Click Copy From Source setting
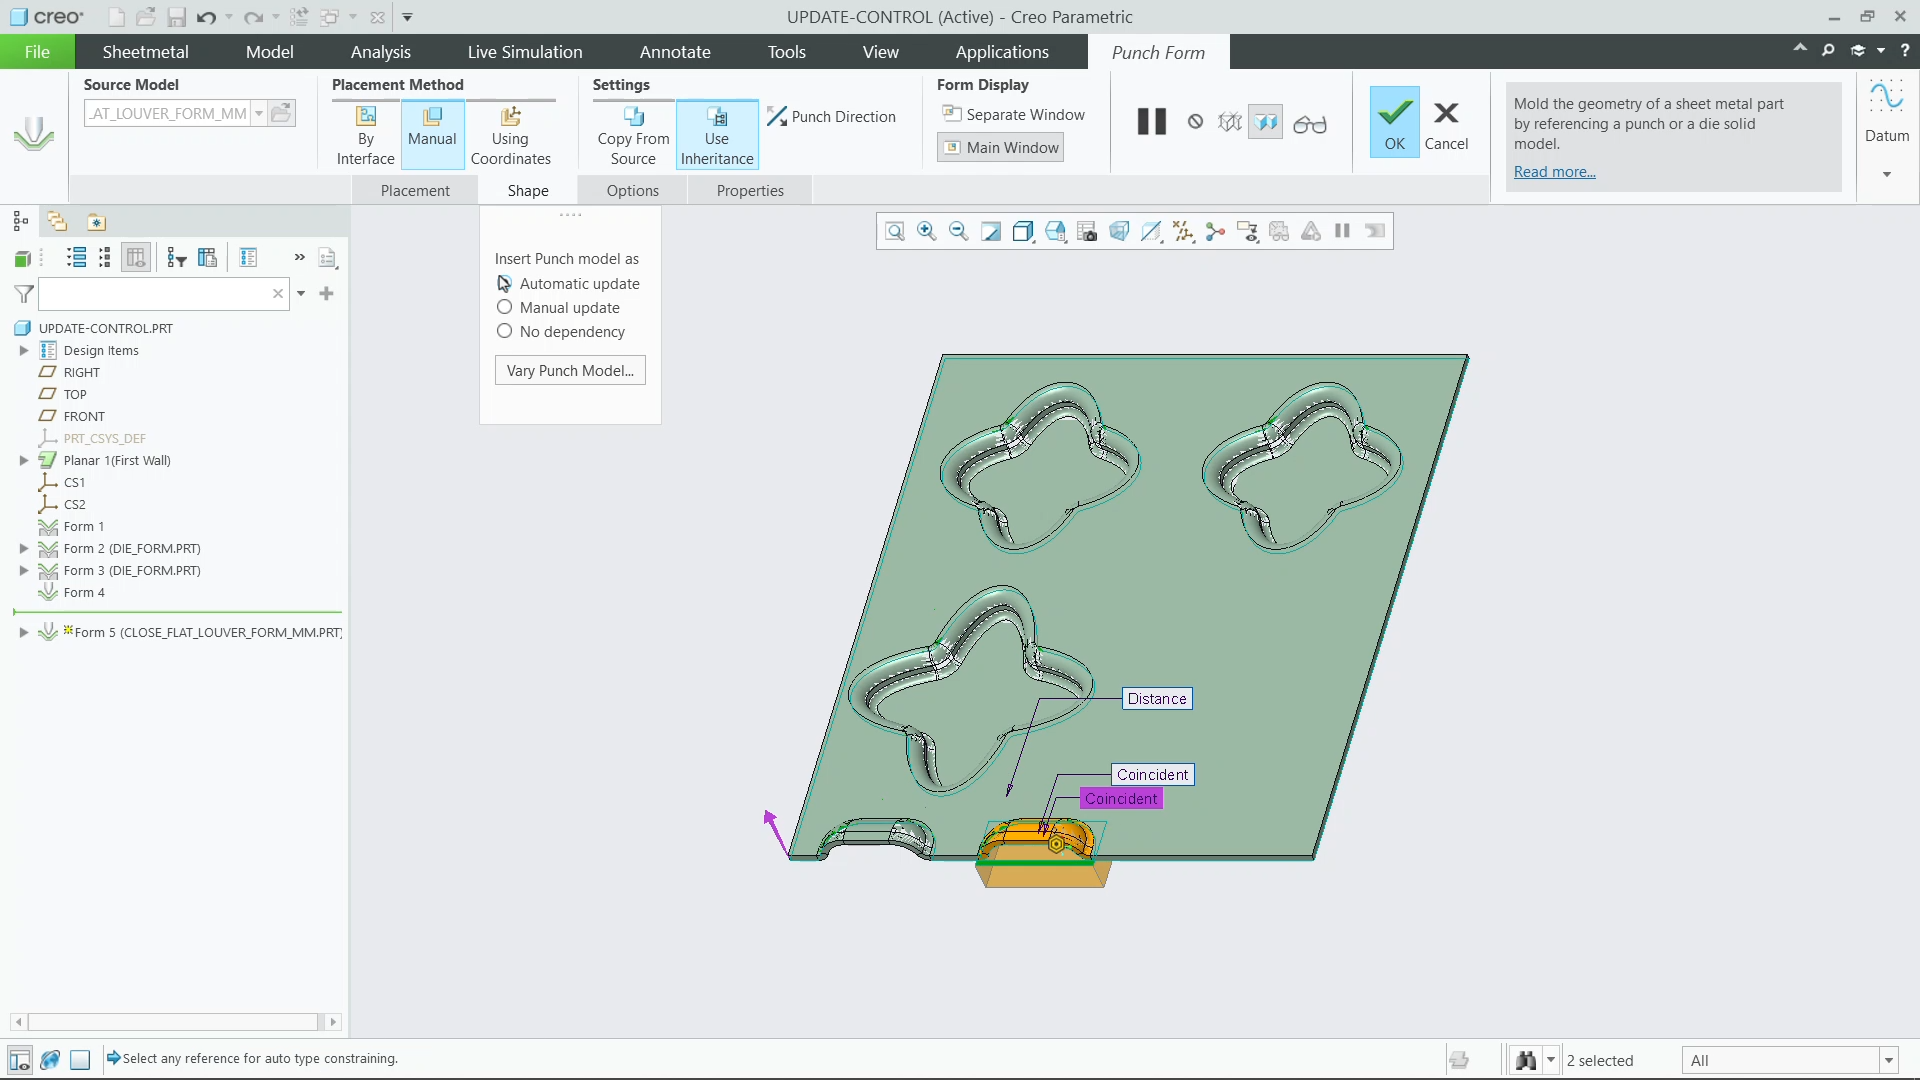1920x1080 pixels. click(633, 135)
